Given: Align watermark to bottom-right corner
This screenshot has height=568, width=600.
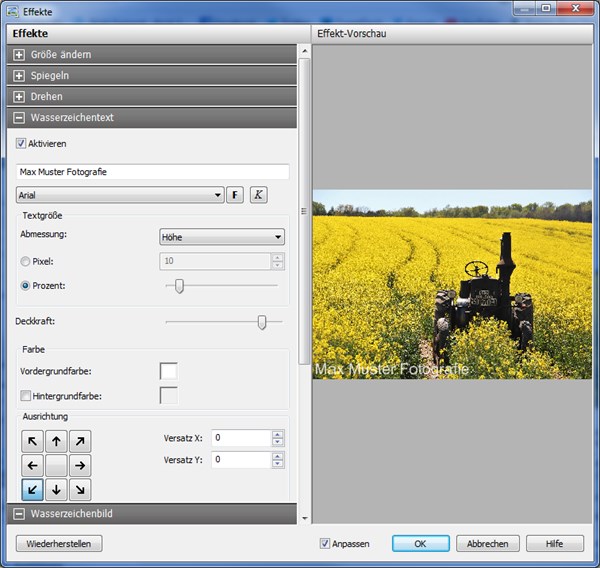Looking at the screenshot, I should click(80, 490).
